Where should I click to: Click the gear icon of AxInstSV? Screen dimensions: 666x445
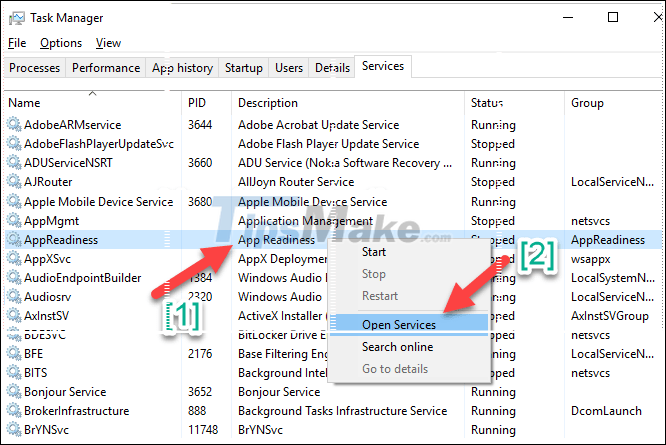point(14,315)
